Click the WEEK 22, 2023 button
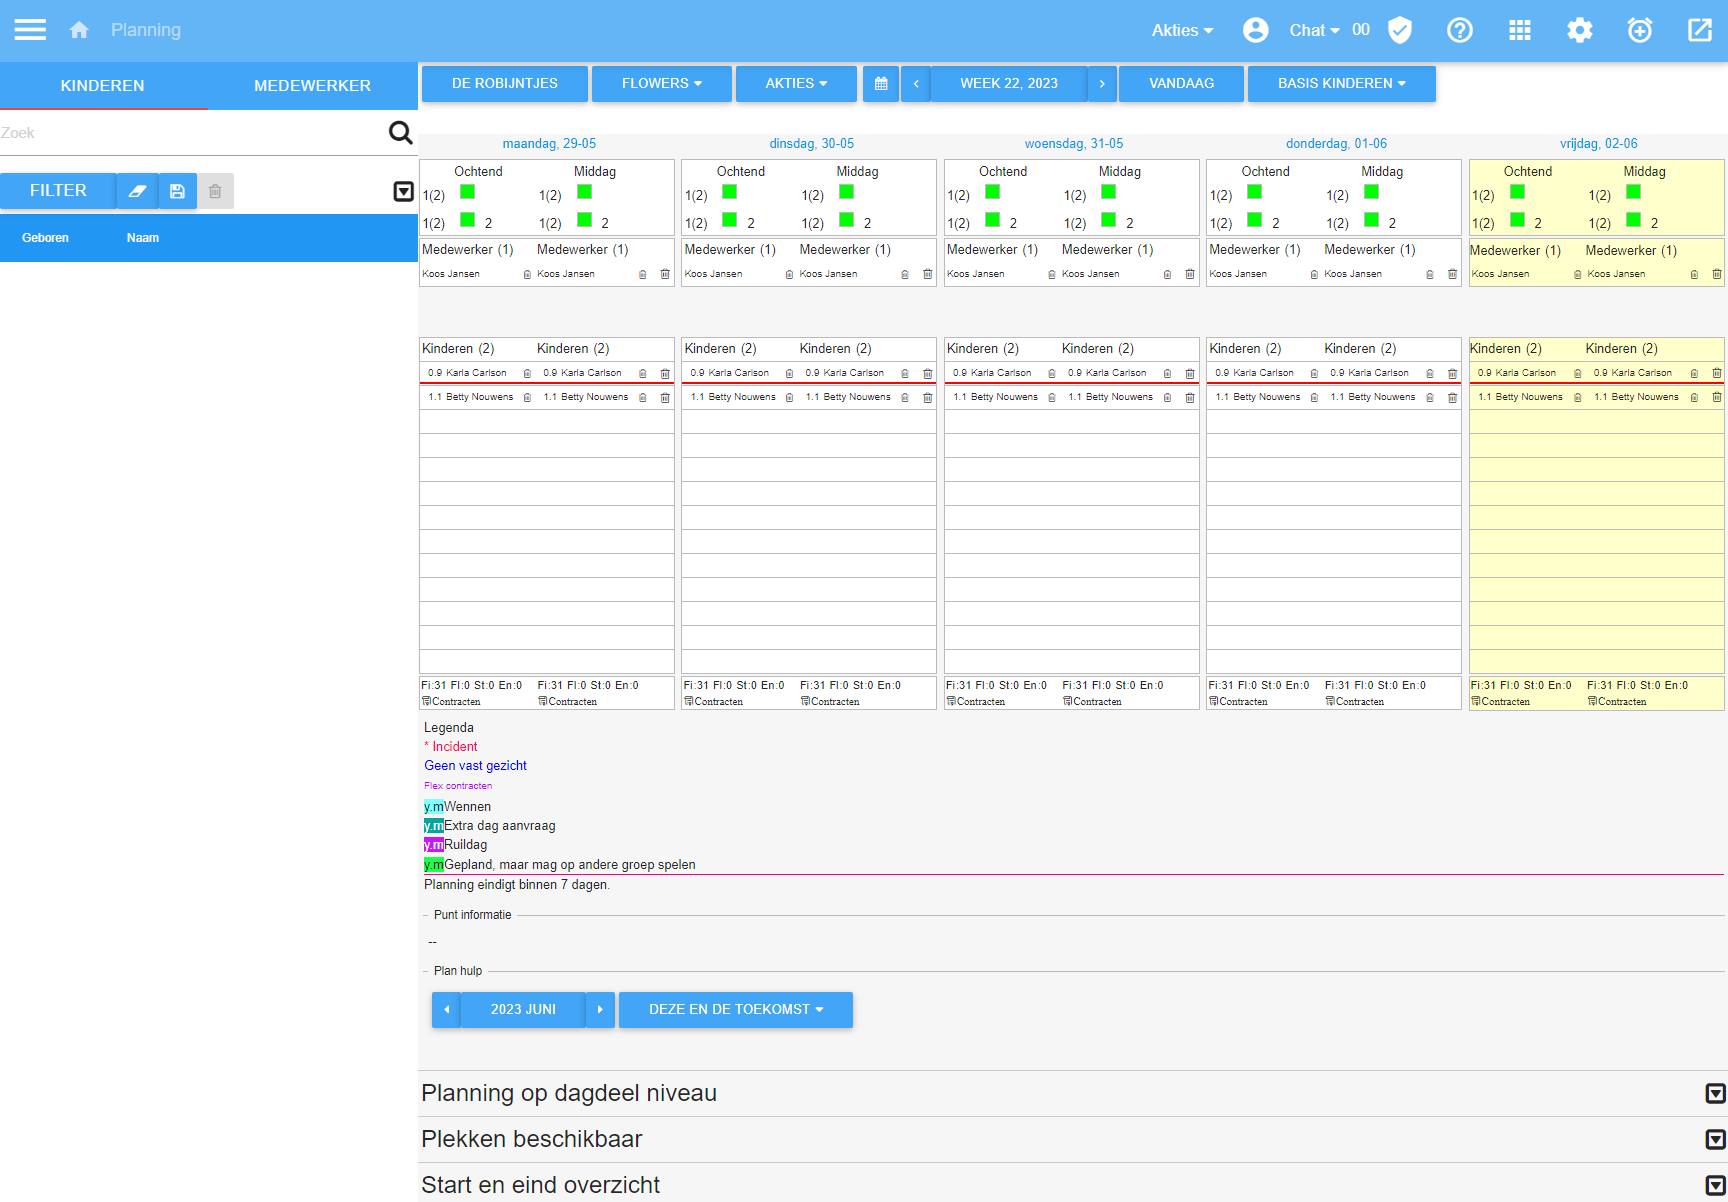 pyautogui.click(x=1009, y=84)
